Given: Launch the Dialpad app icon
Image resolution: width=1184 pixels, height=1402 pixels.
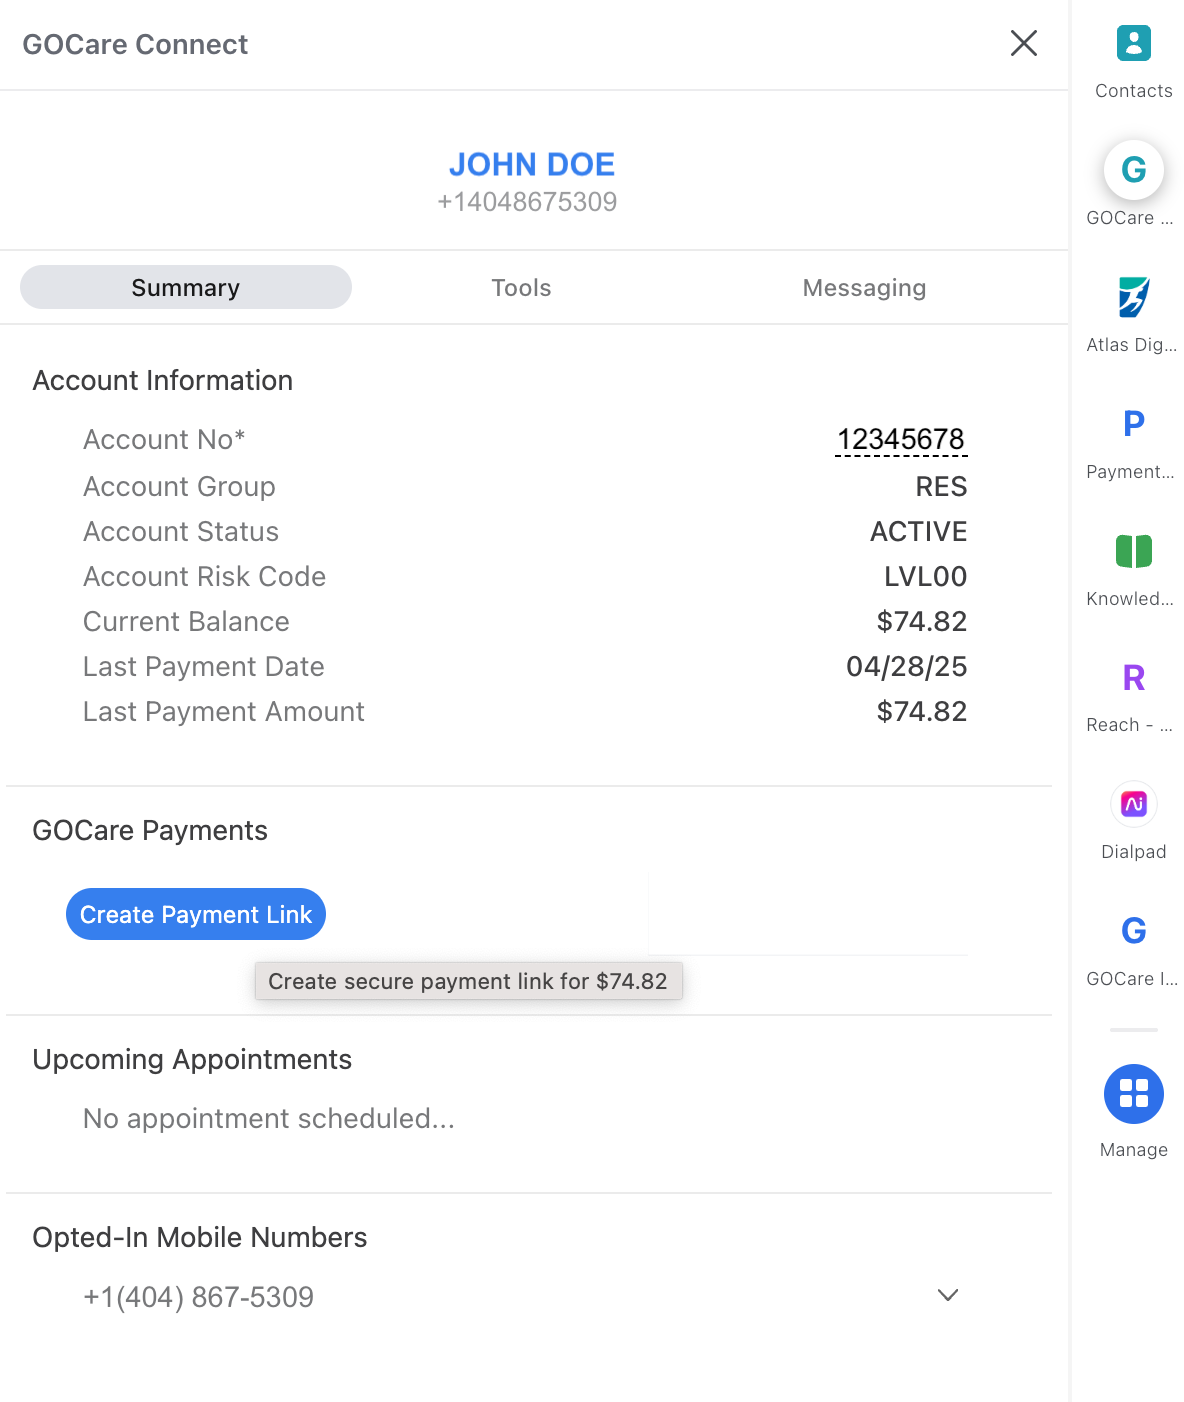Looking at the screenshot, I should 1133,804.
